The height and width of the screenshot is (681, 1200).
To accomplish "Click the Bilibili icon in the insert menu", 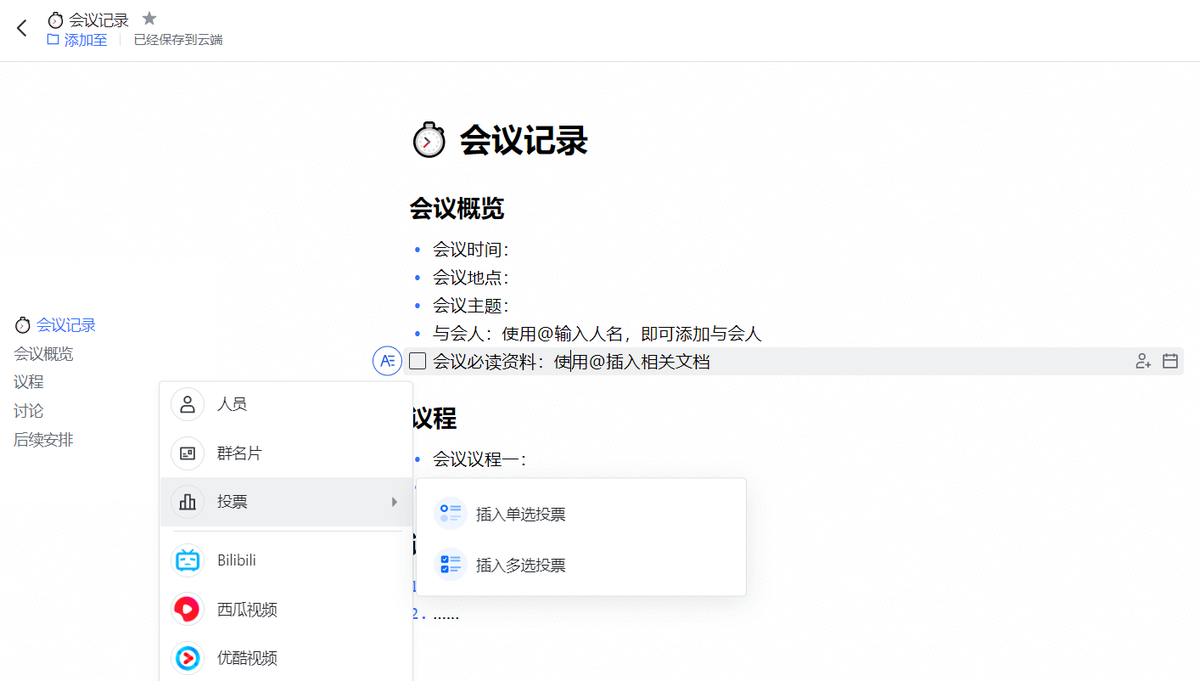I will pos(187,560).
